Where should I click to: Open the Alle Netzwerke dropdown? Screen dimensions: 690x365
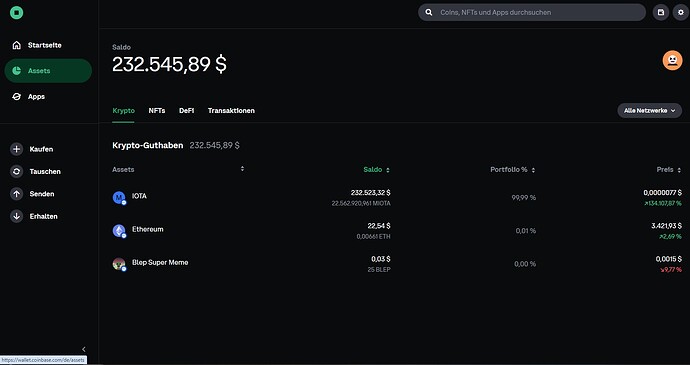(650, 111)
